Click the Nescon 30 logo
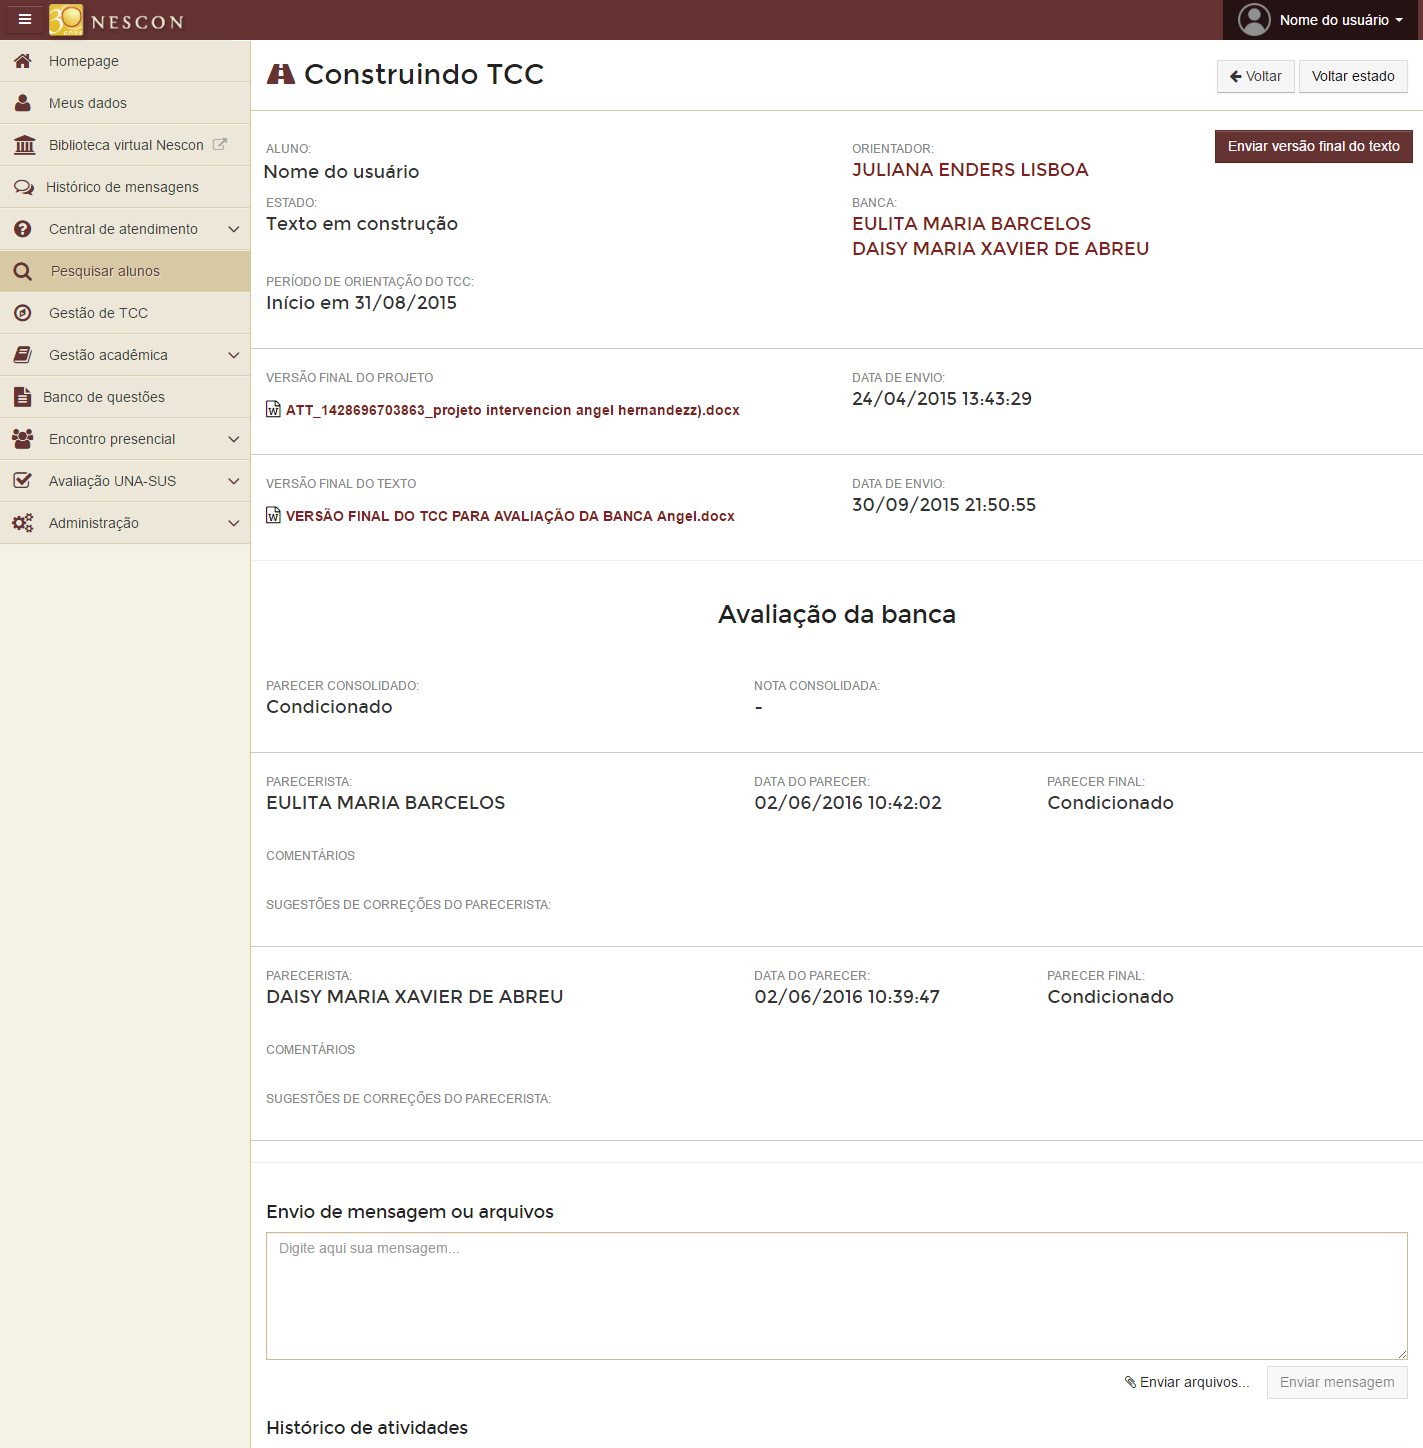 point(66,20)
